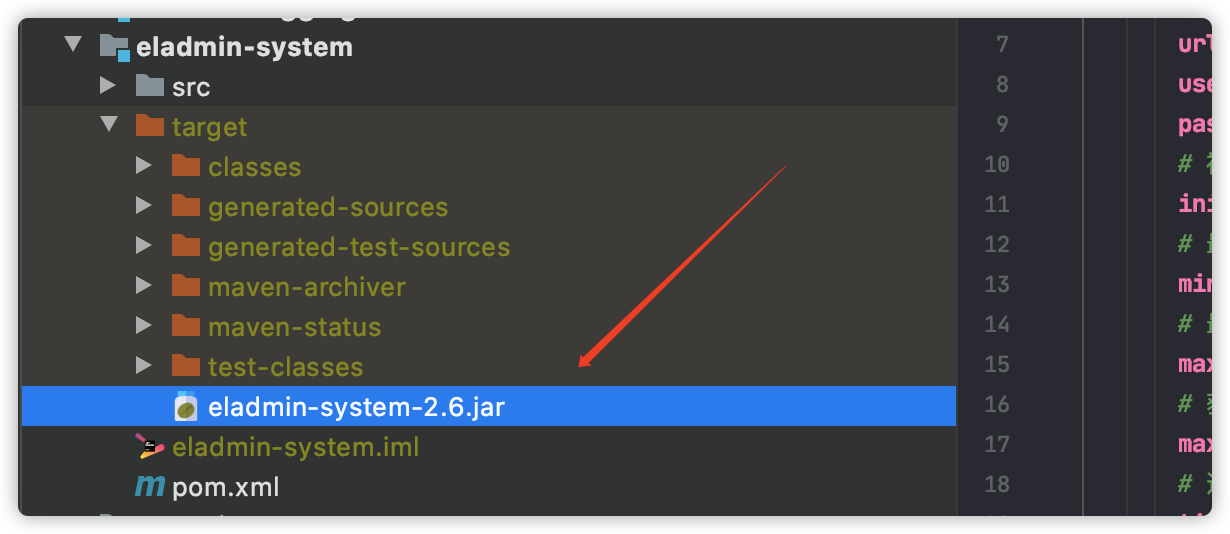Expand the src folder arrow
The width and height of the screenshot is (1230, 534).
pos(108,86)
